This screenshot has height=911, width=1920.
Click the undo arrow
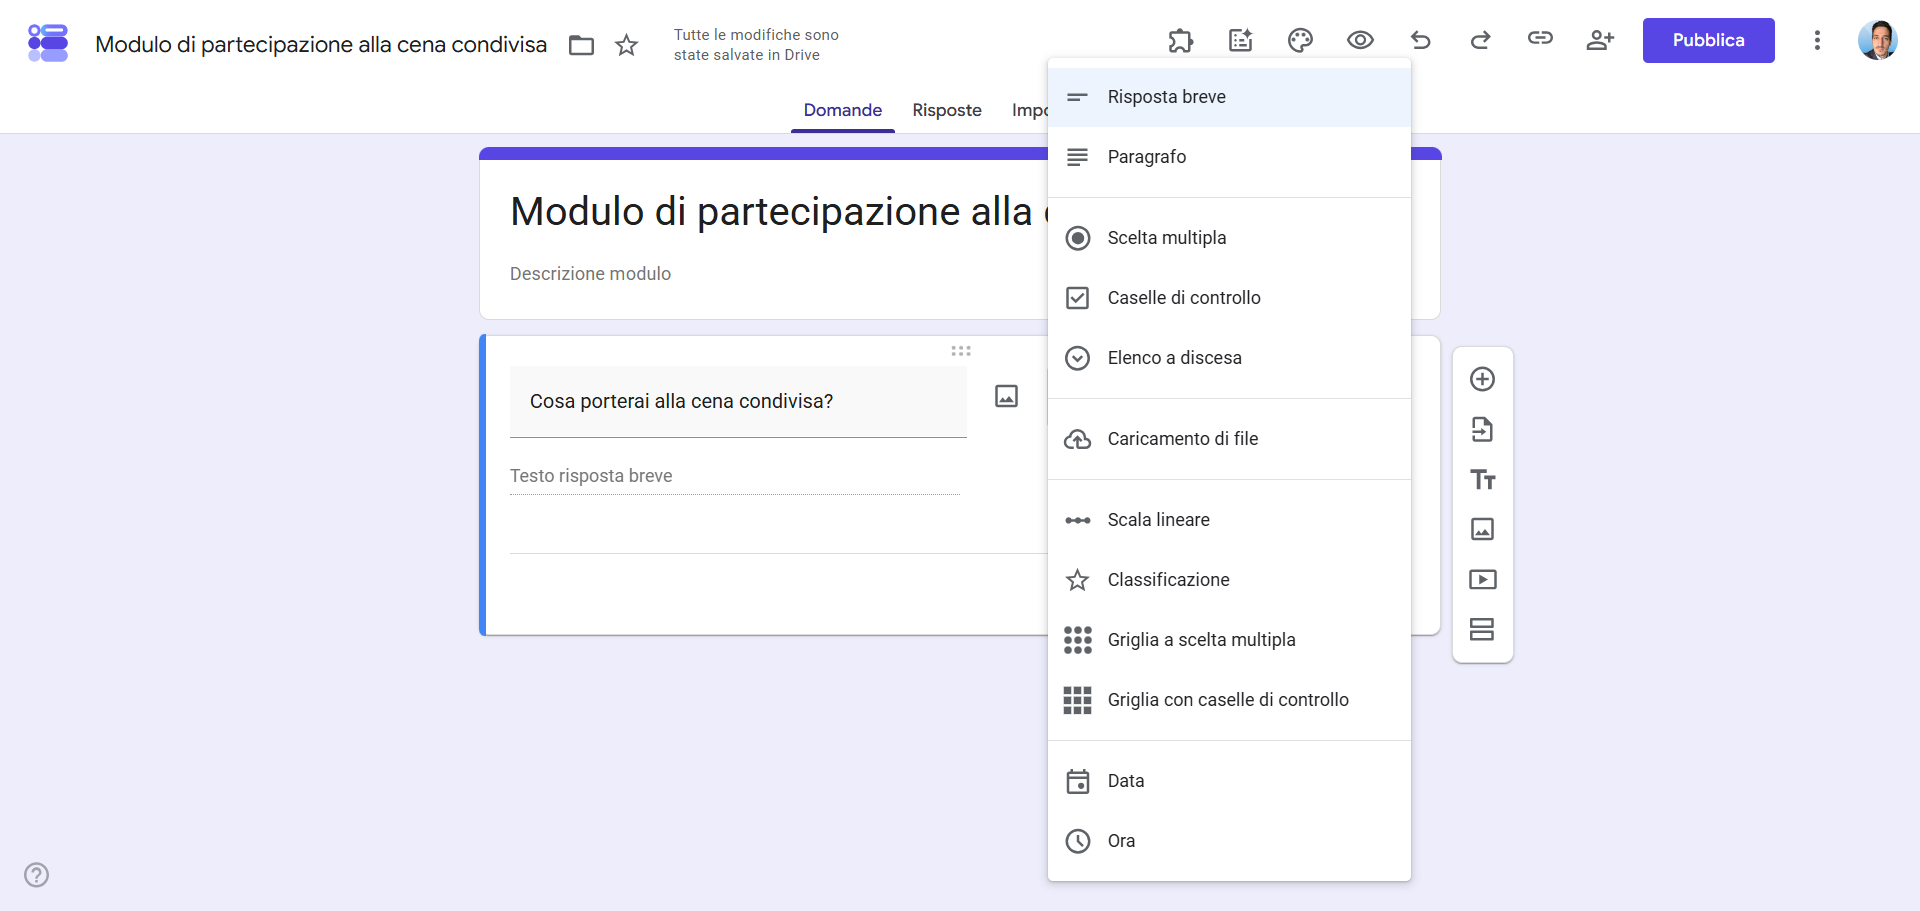pos(1420,40)
